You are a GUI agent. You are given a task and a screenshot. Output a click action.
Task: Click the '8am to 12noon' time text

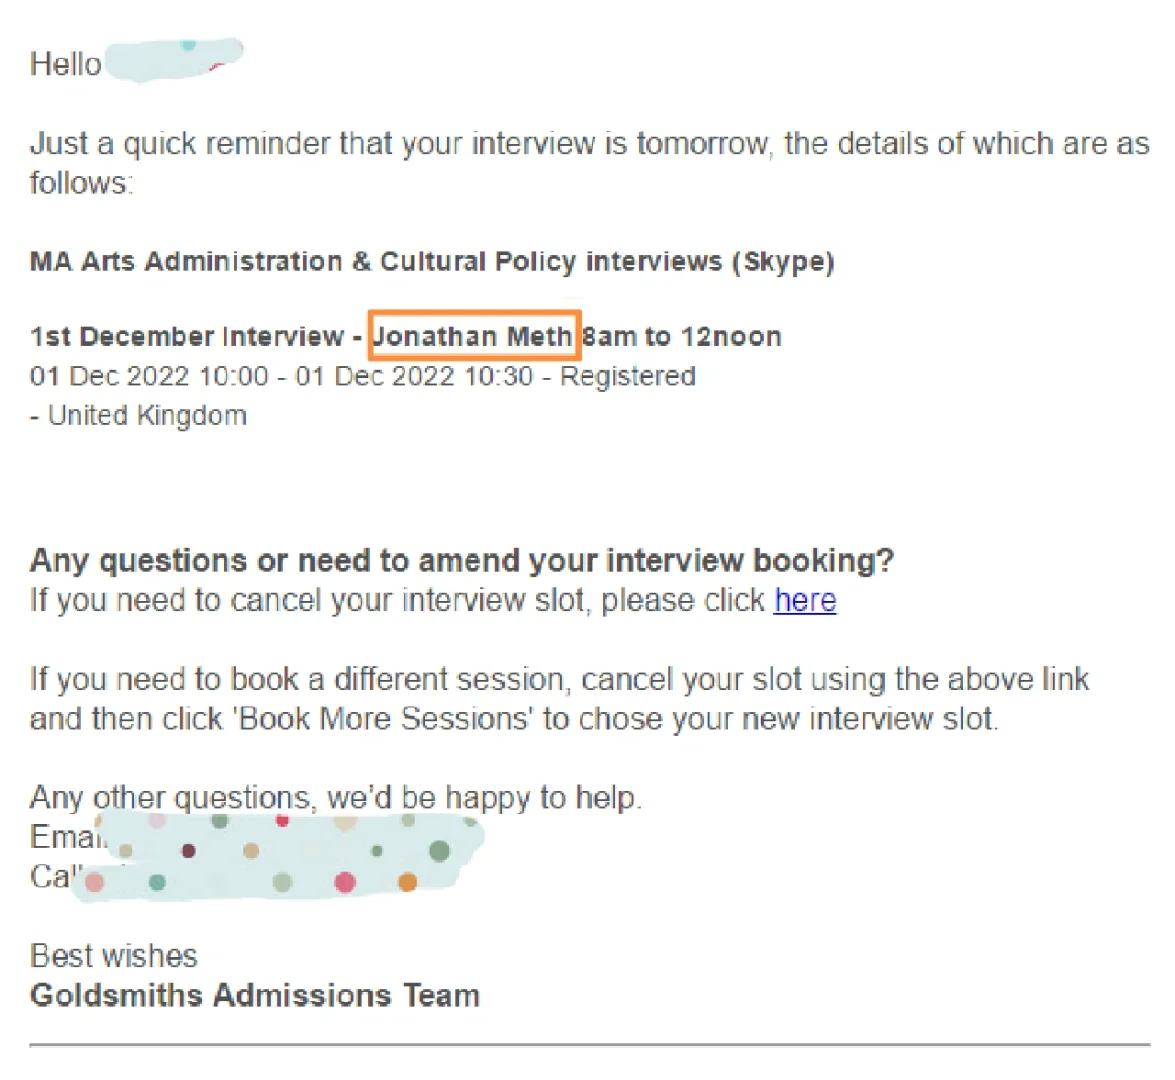click(682, 337)
